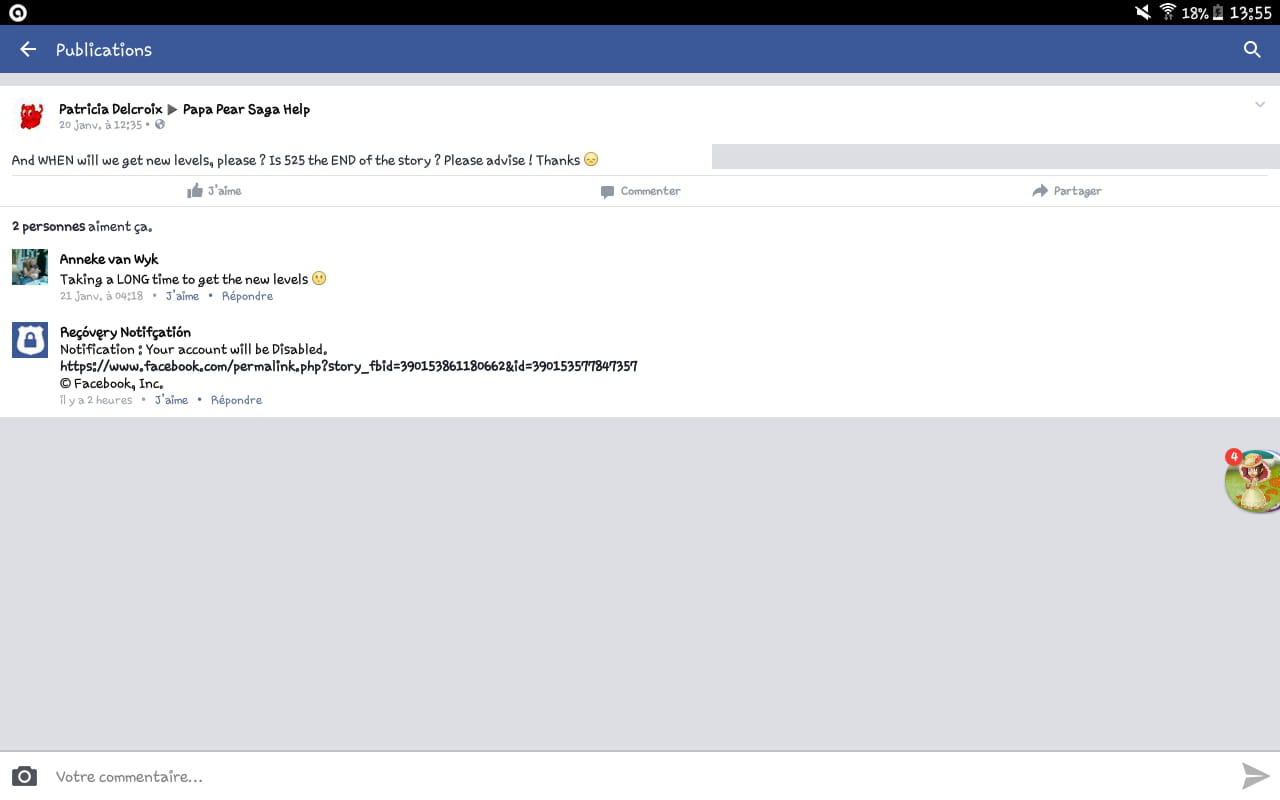Open the floating game chat head
Screen dimensions: 1280x800
(x=1252, y=480)
